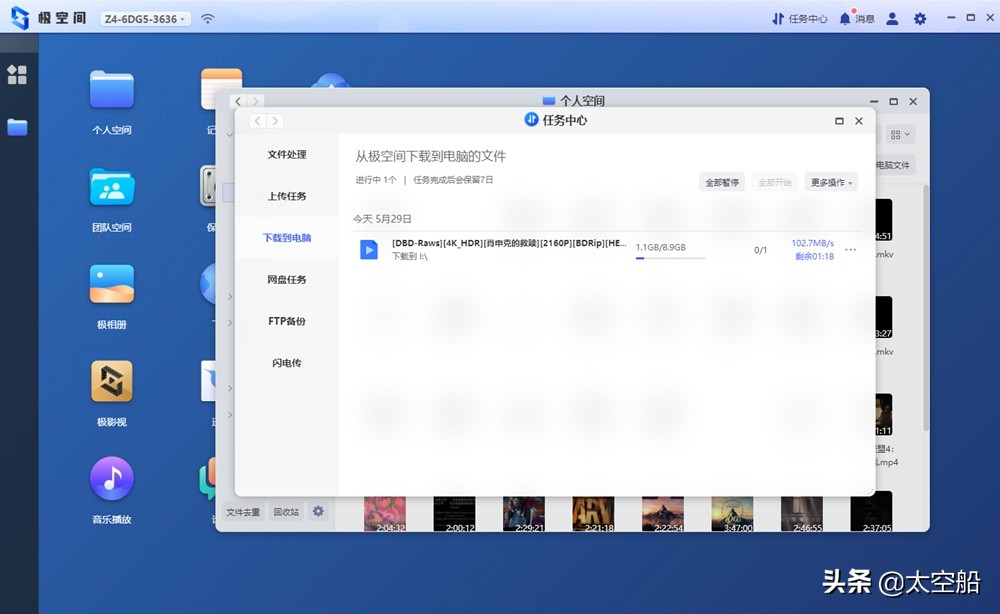Click the 回收站 button in 个人空间
1000x614 pixels.
286,512
